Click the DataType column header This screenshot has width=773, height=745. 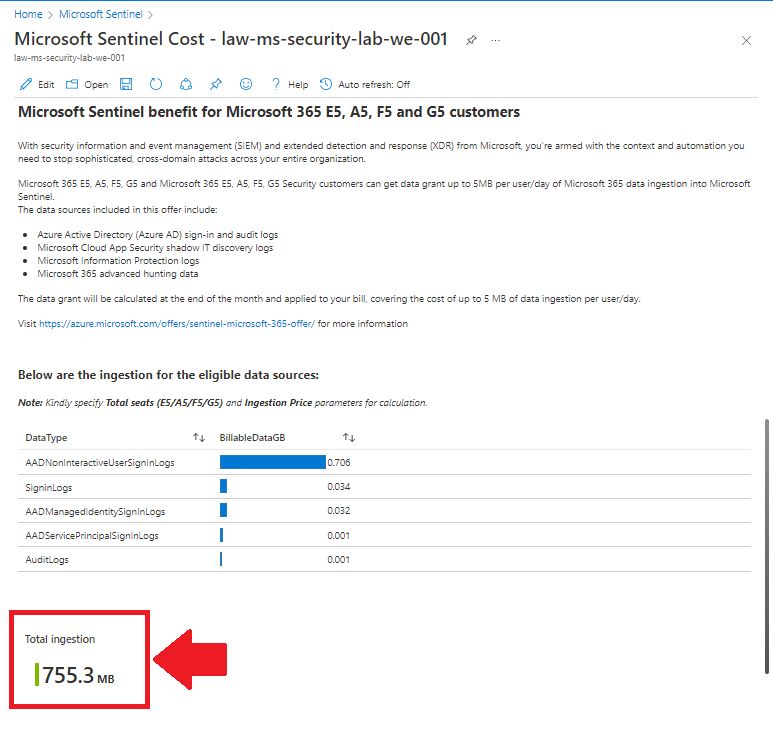(x=46, y=437)
